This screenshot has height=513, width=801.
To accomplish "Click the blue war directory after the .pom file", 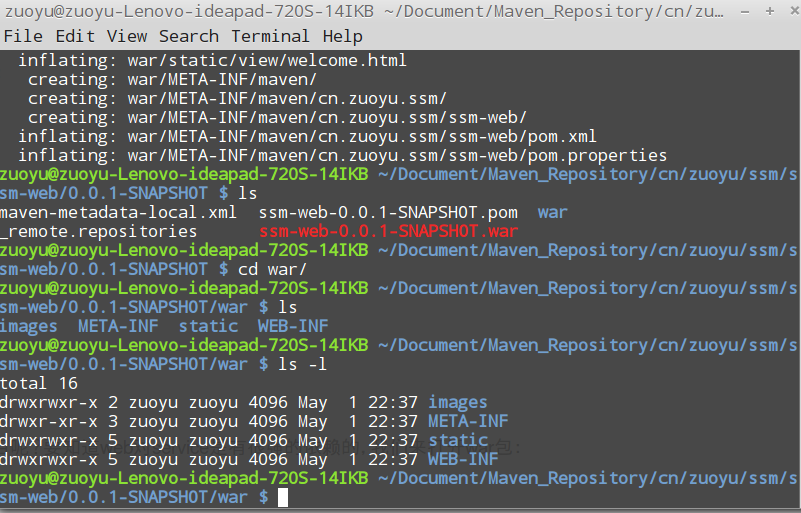I will [552, 212].
